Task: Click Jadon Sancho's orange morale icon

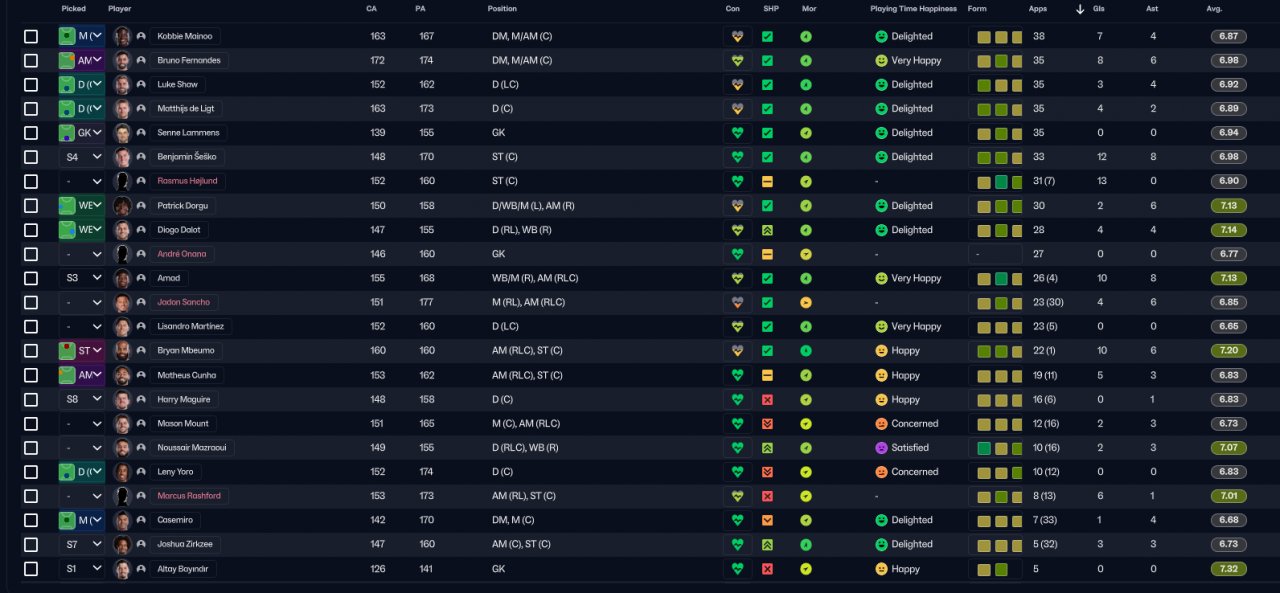Action: coord(806,302)
